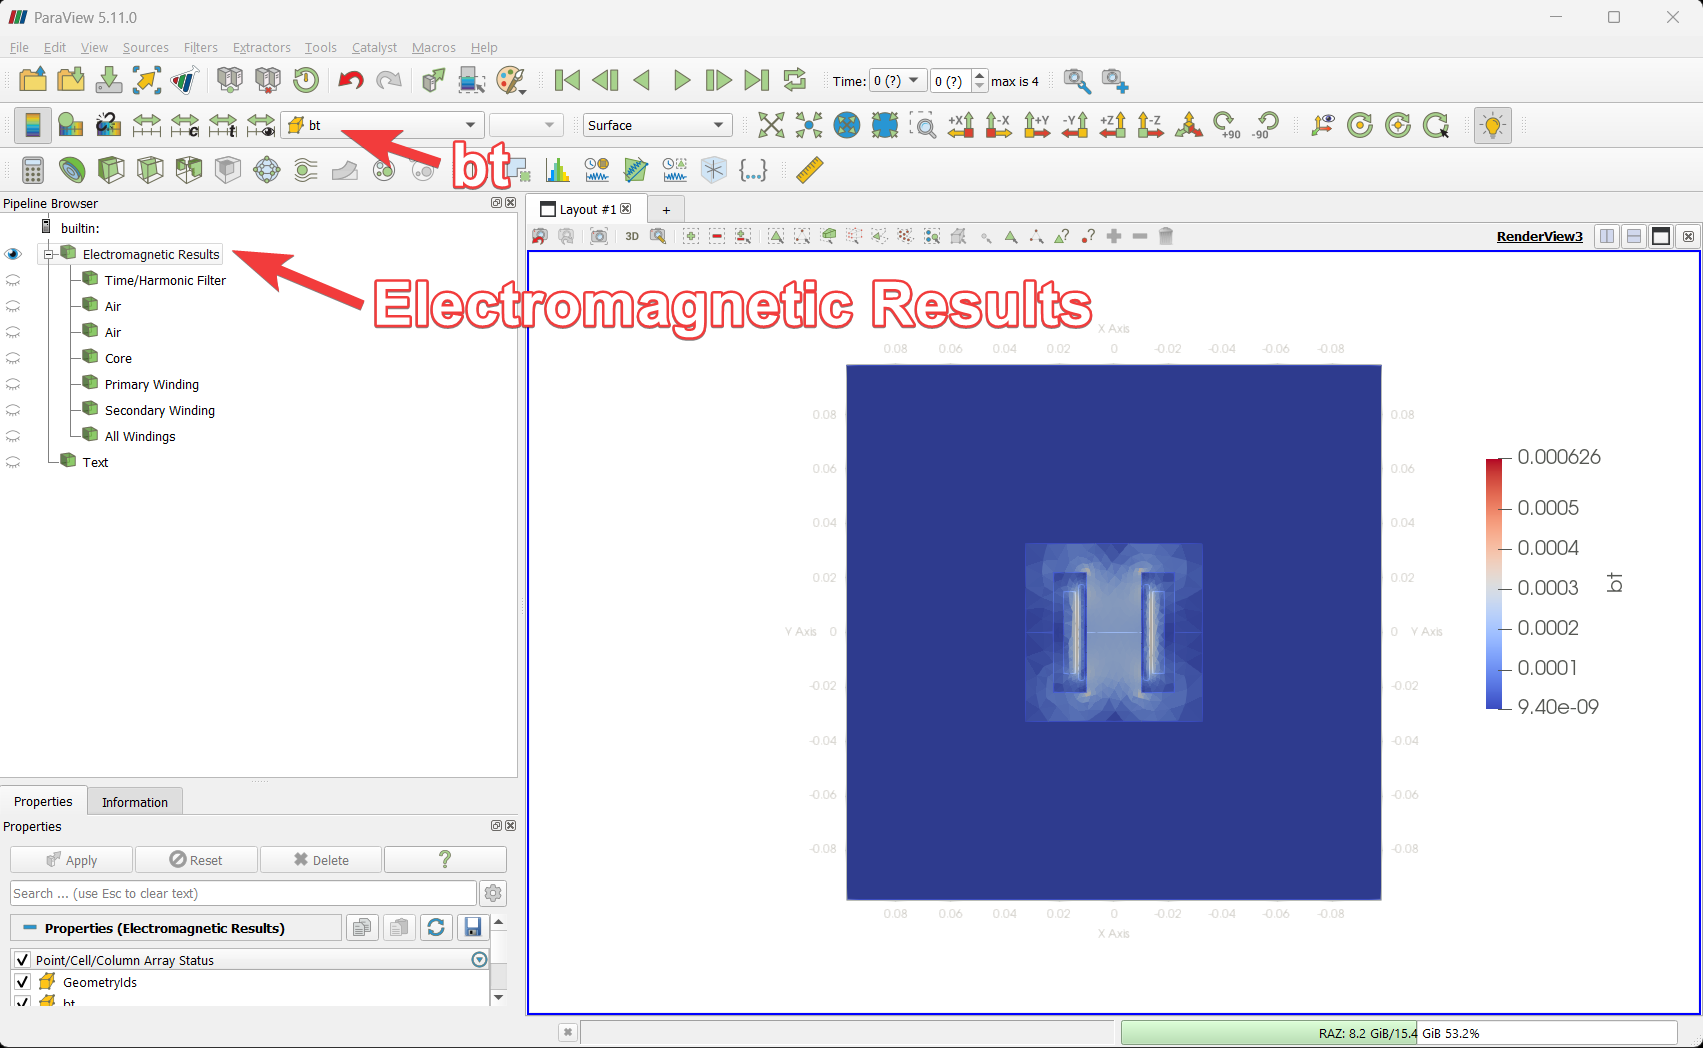Click the Open file folder icon
Viewport: 1703px width, 1048px height.
click(x=33, y=80)
